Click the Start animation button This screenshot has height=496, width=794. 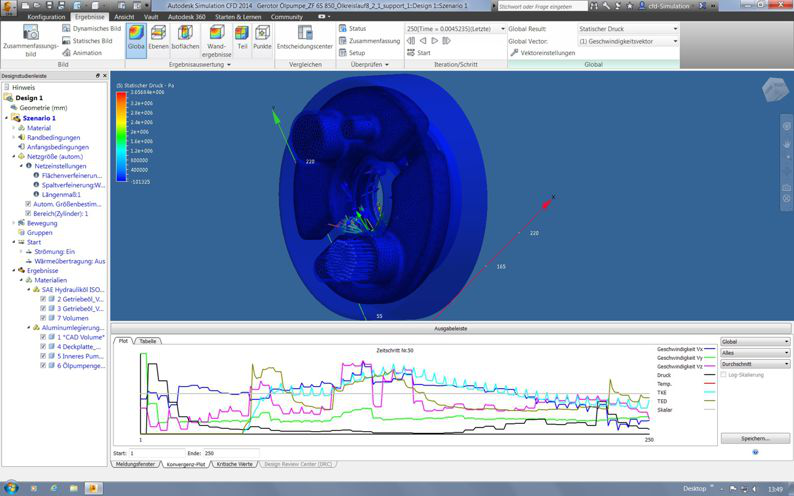pos(419,53)
